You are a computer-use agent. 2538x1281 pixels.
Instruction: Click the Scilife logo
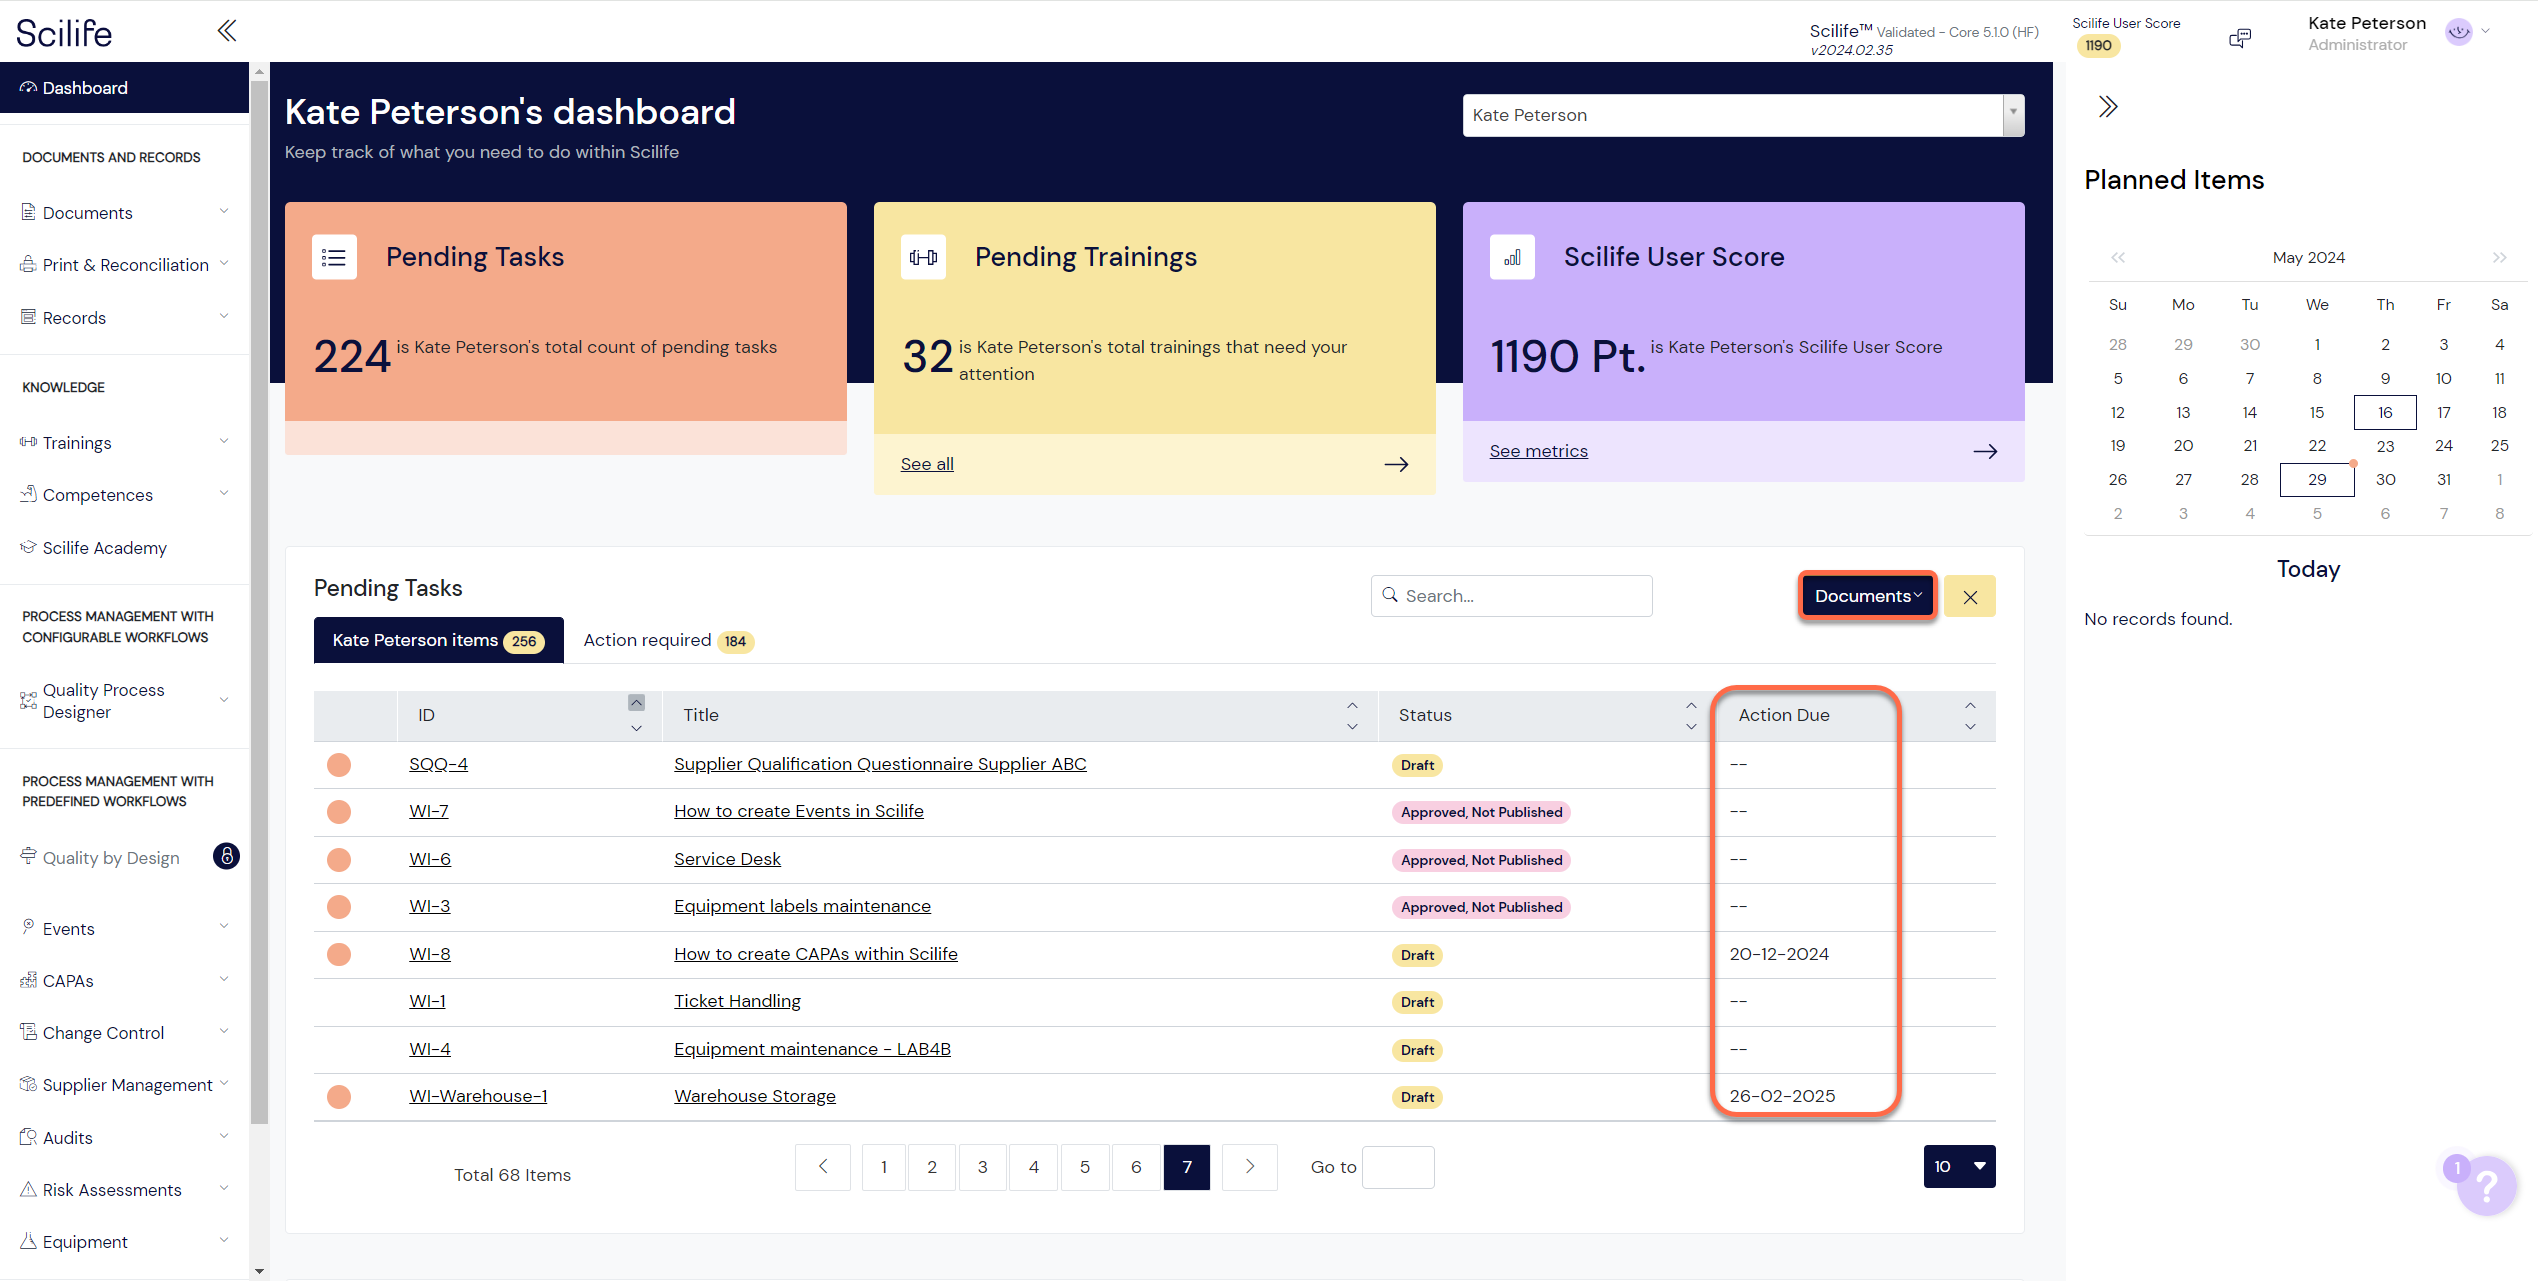click(x=64, y=33)
